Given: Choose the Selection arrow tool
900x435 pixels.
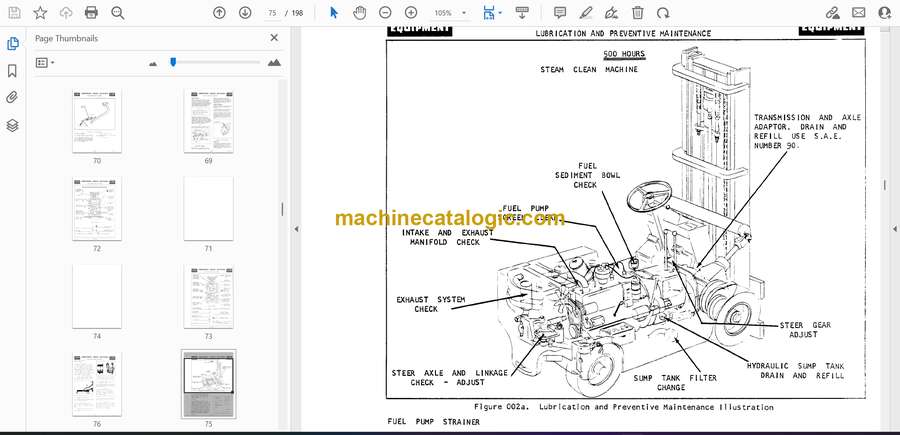Looking at the screenshot, I should pyautogui.click(x=334, y=13).
